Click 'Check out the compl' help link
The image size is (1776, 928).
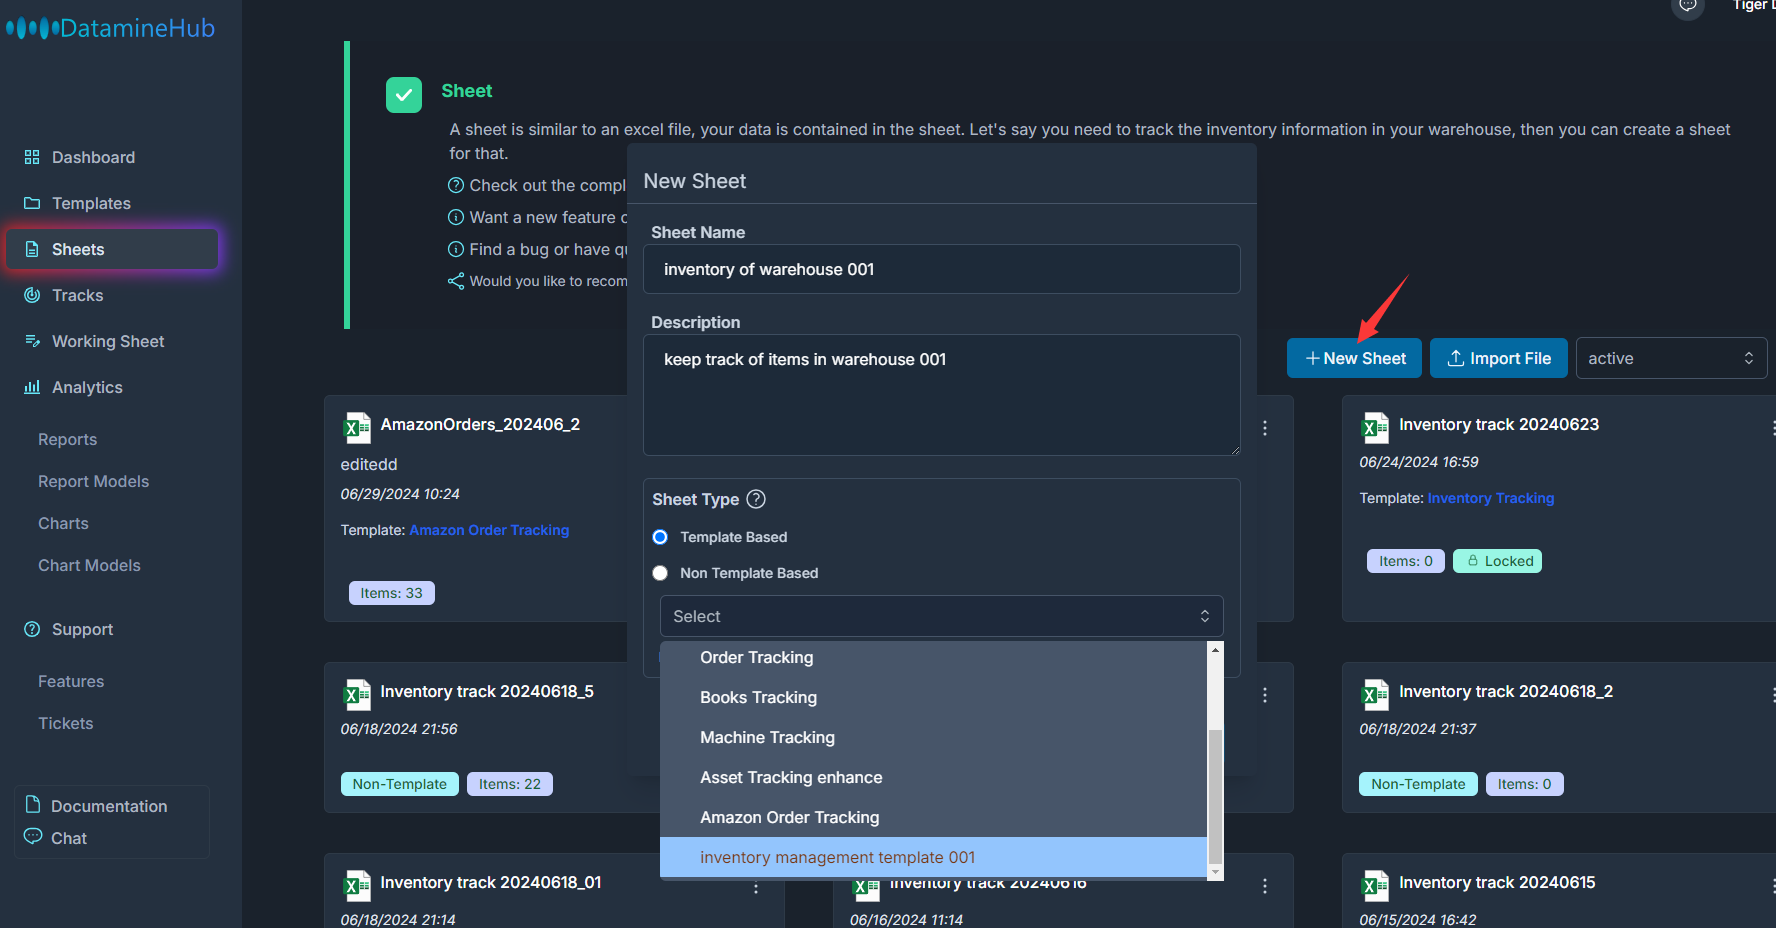[x=547, y=185]
